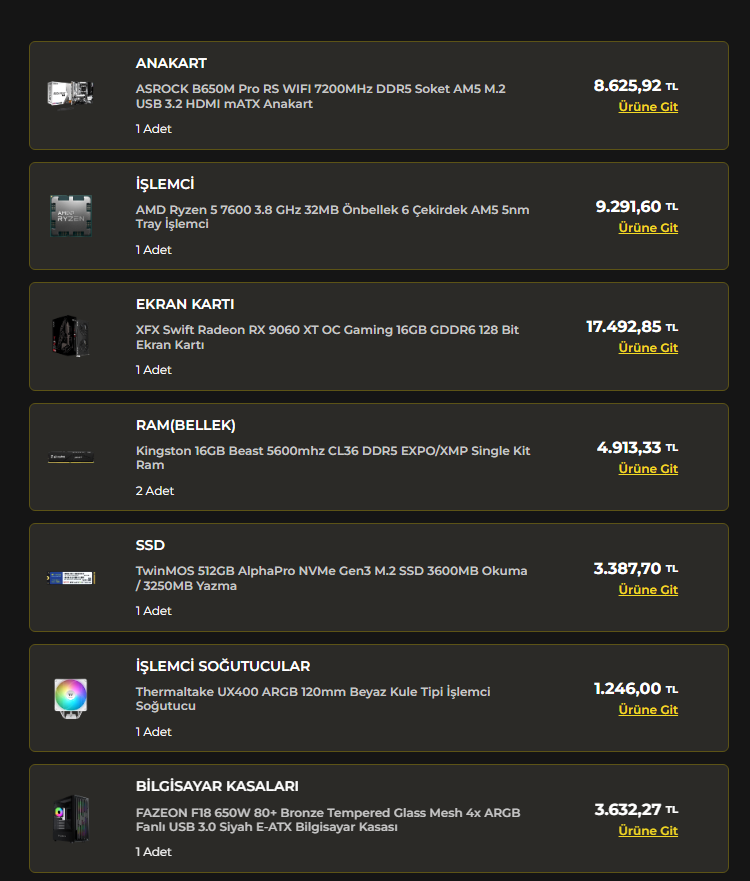Open 'Ürüne Git' link for FAZEON case

pos(648,831)
